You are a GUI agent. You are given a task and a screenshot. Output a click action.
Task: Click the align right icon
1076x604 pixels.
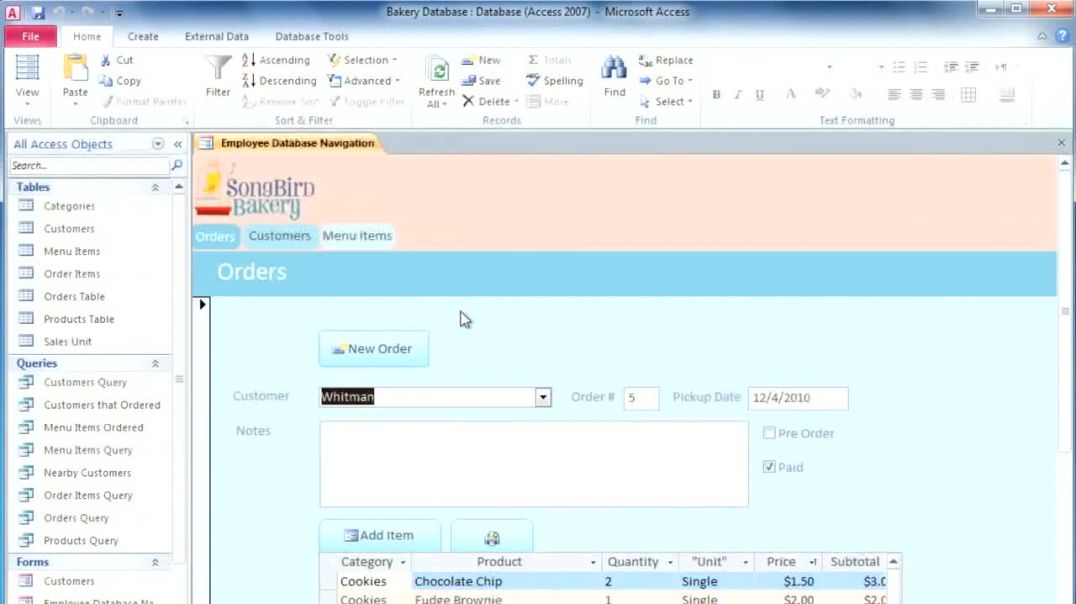click(938, 95)
